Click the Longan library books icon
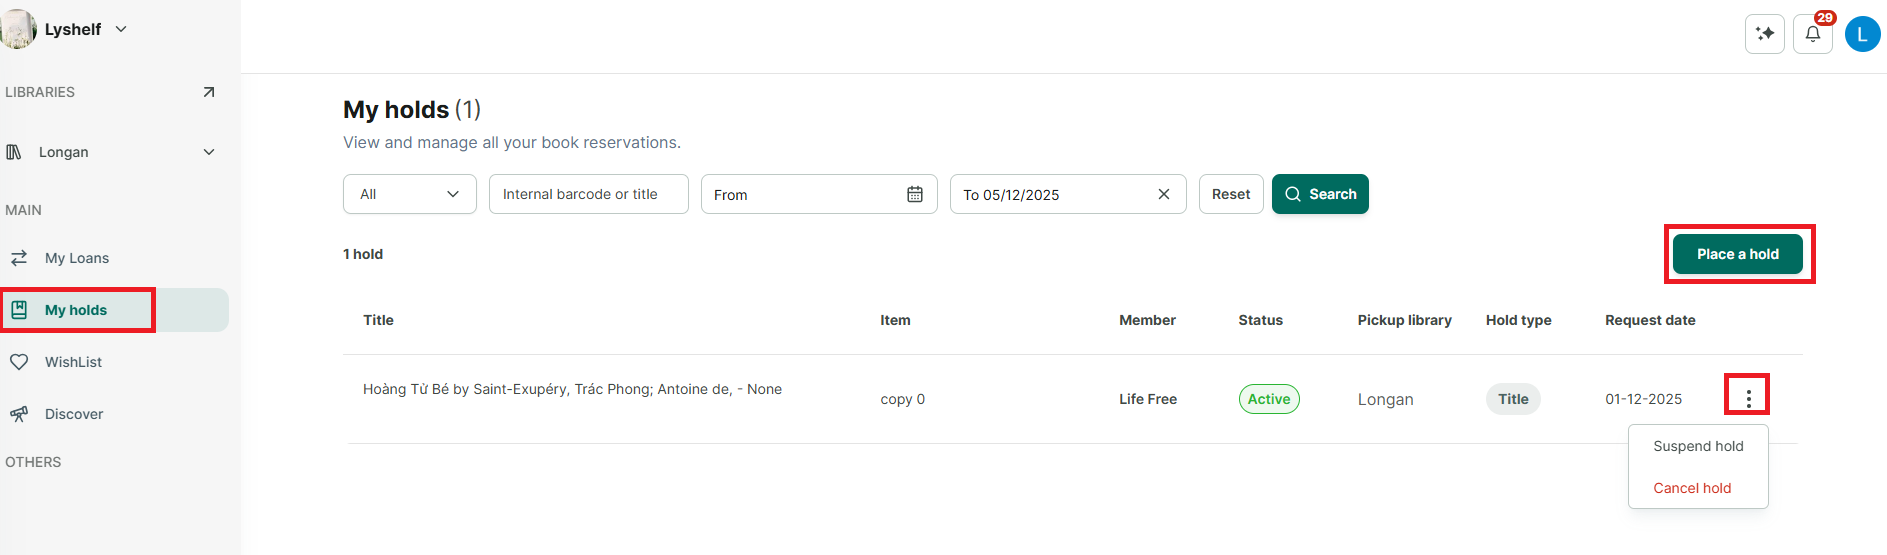Screen dimensions: 1887x555 point(14,152)
